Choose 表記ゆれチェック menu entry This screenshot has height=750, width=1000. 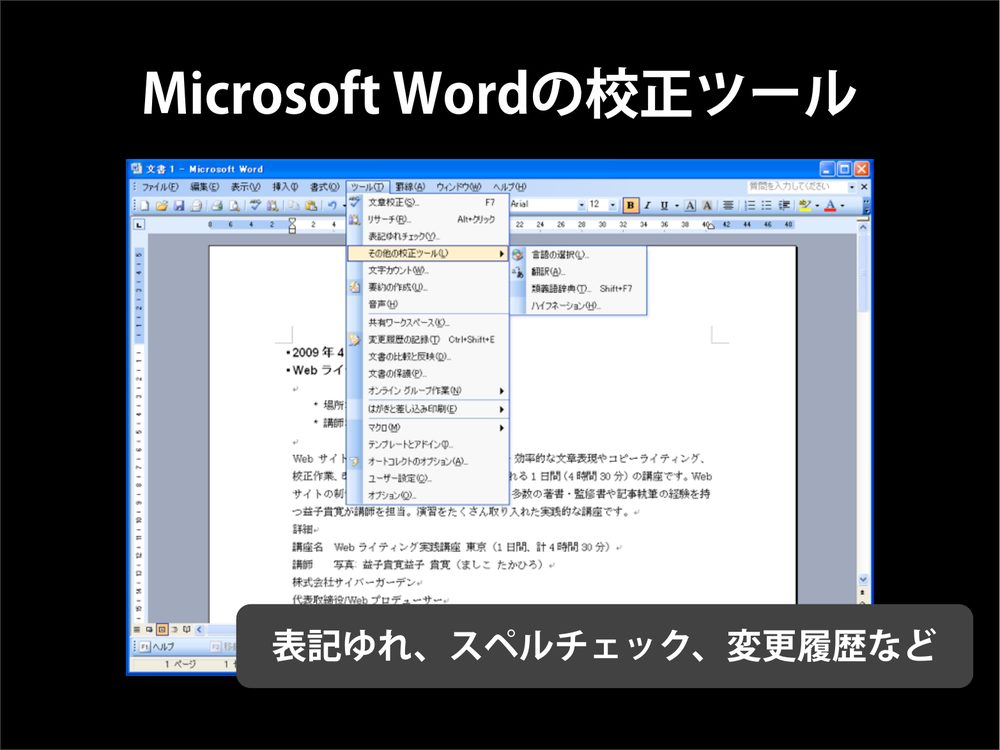point(427,236)
